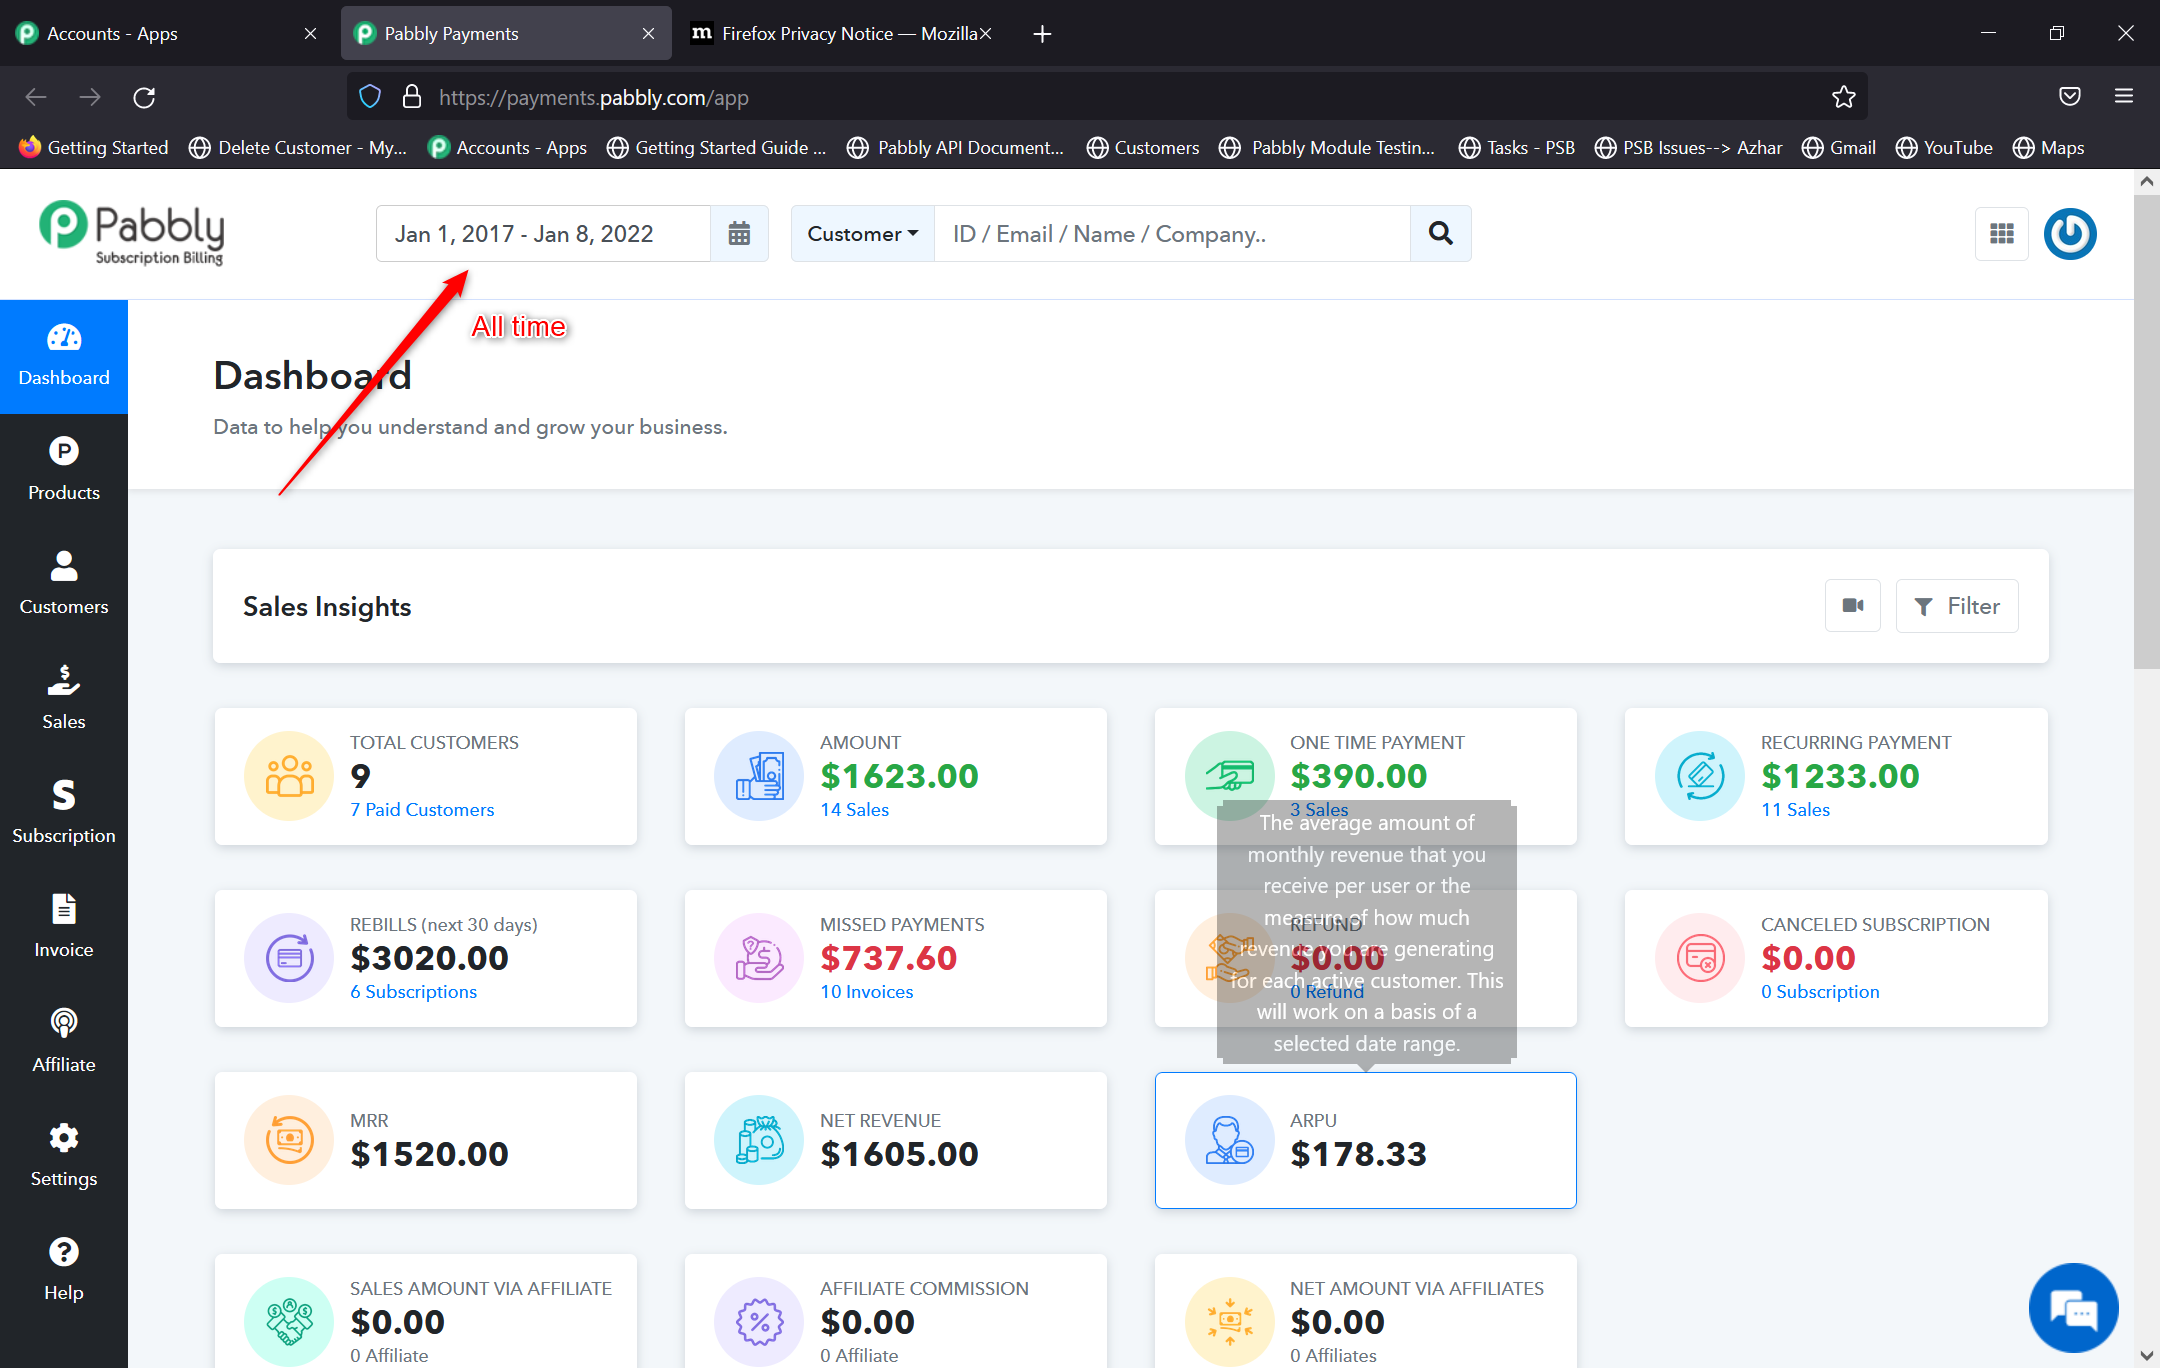Click the Pabbly Subscription Billing logo

click(x=131, y=234)
